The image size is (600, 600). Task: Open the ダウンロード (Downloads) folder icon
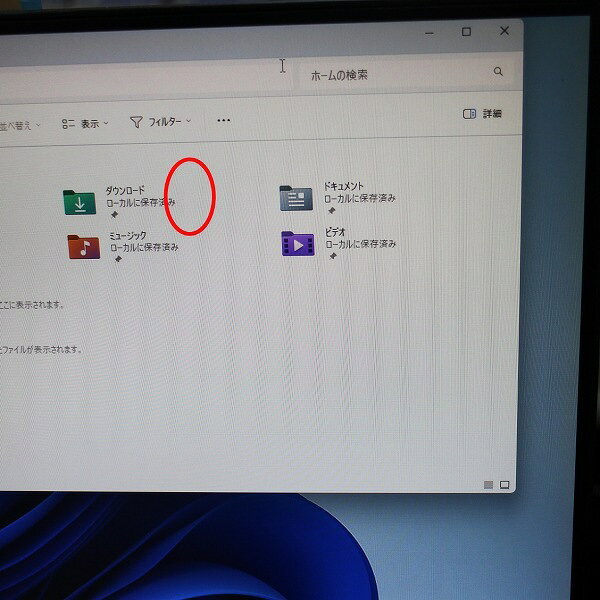80,203
